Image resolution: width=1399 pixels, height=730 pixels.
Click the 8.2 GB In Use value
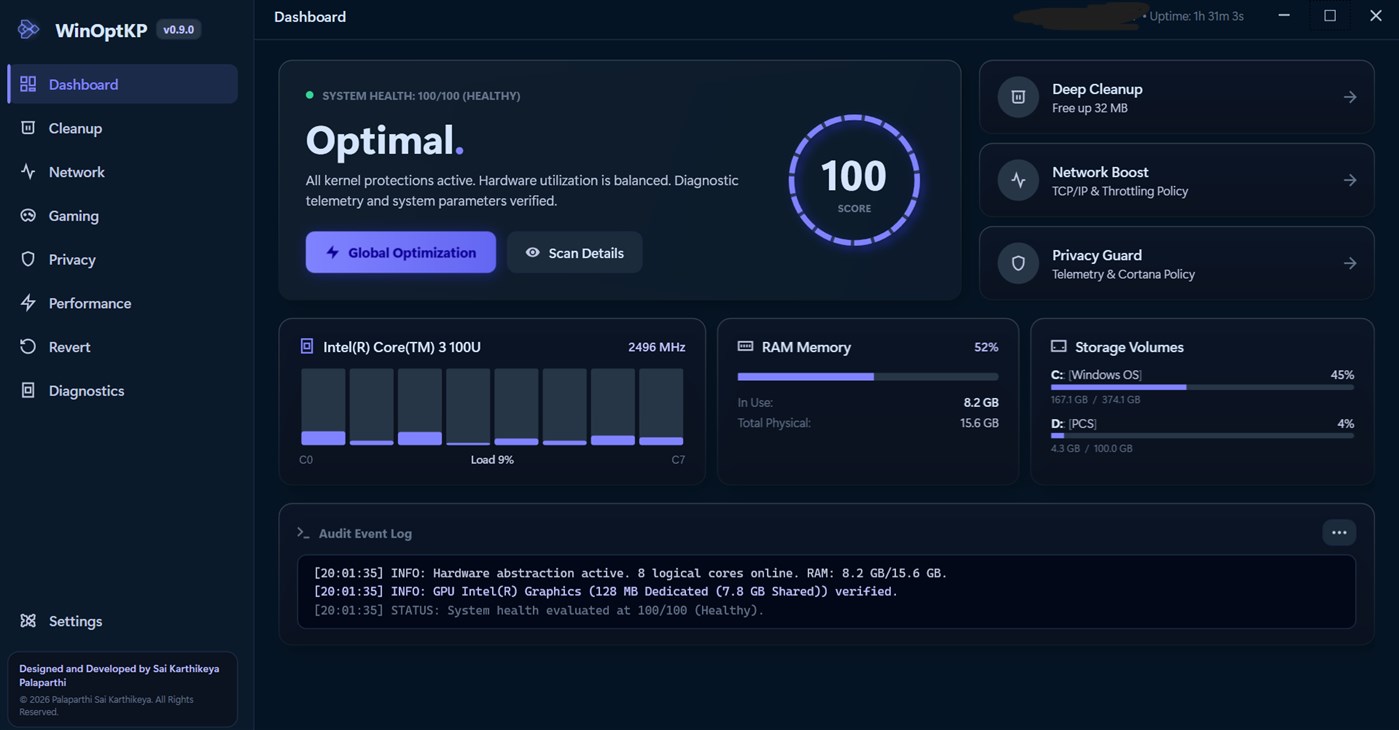981,402
